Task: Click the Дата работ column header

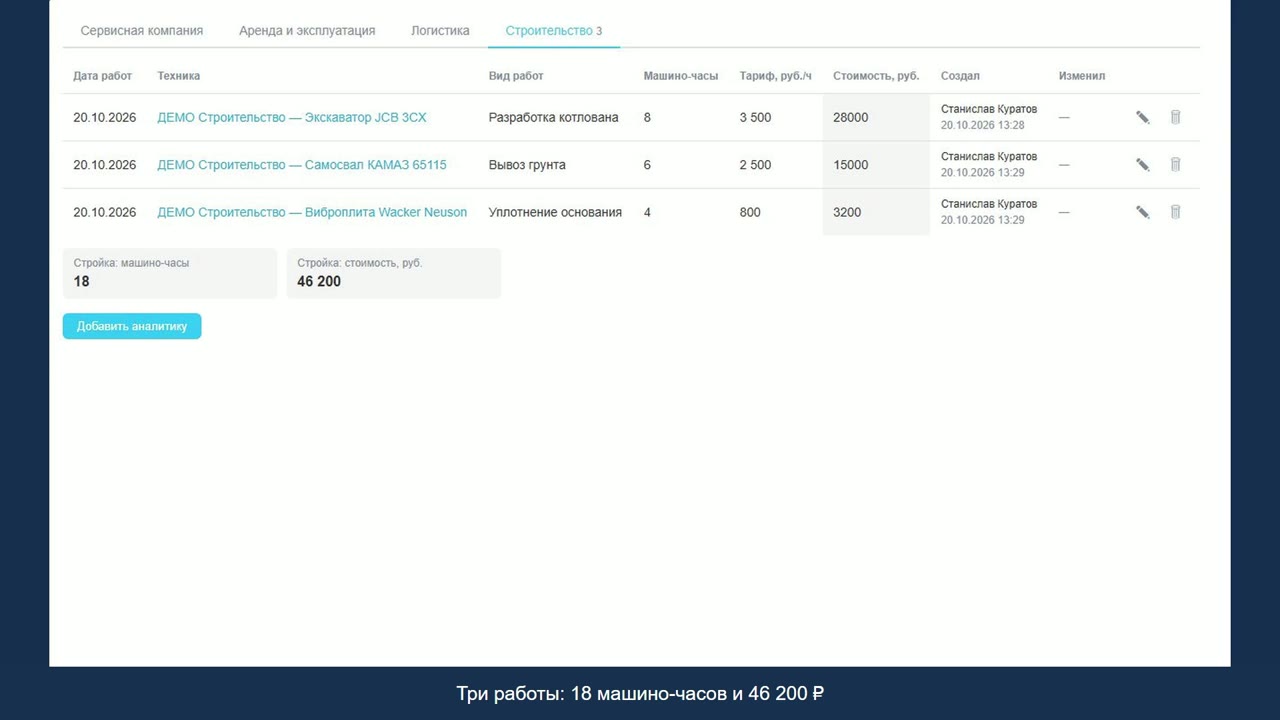Action: [103, 76]
